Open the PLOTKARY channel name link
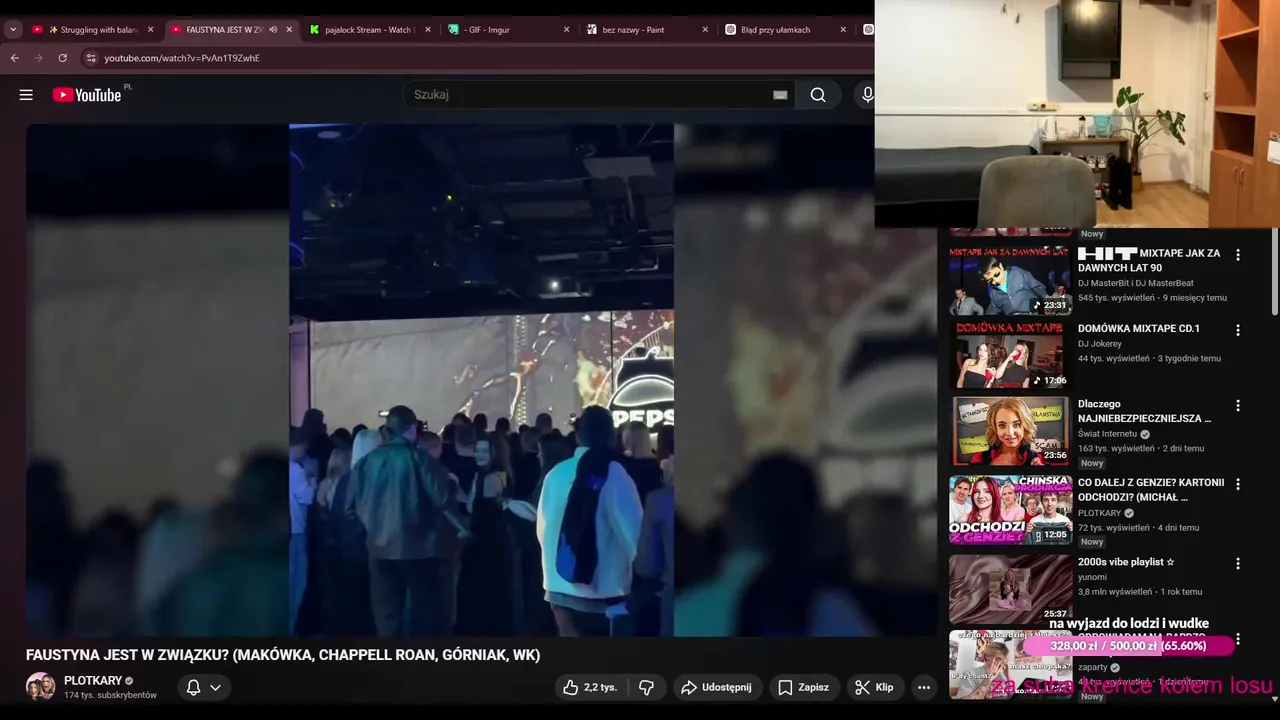This screenshot has width=1280, height=720. point(93,681)
